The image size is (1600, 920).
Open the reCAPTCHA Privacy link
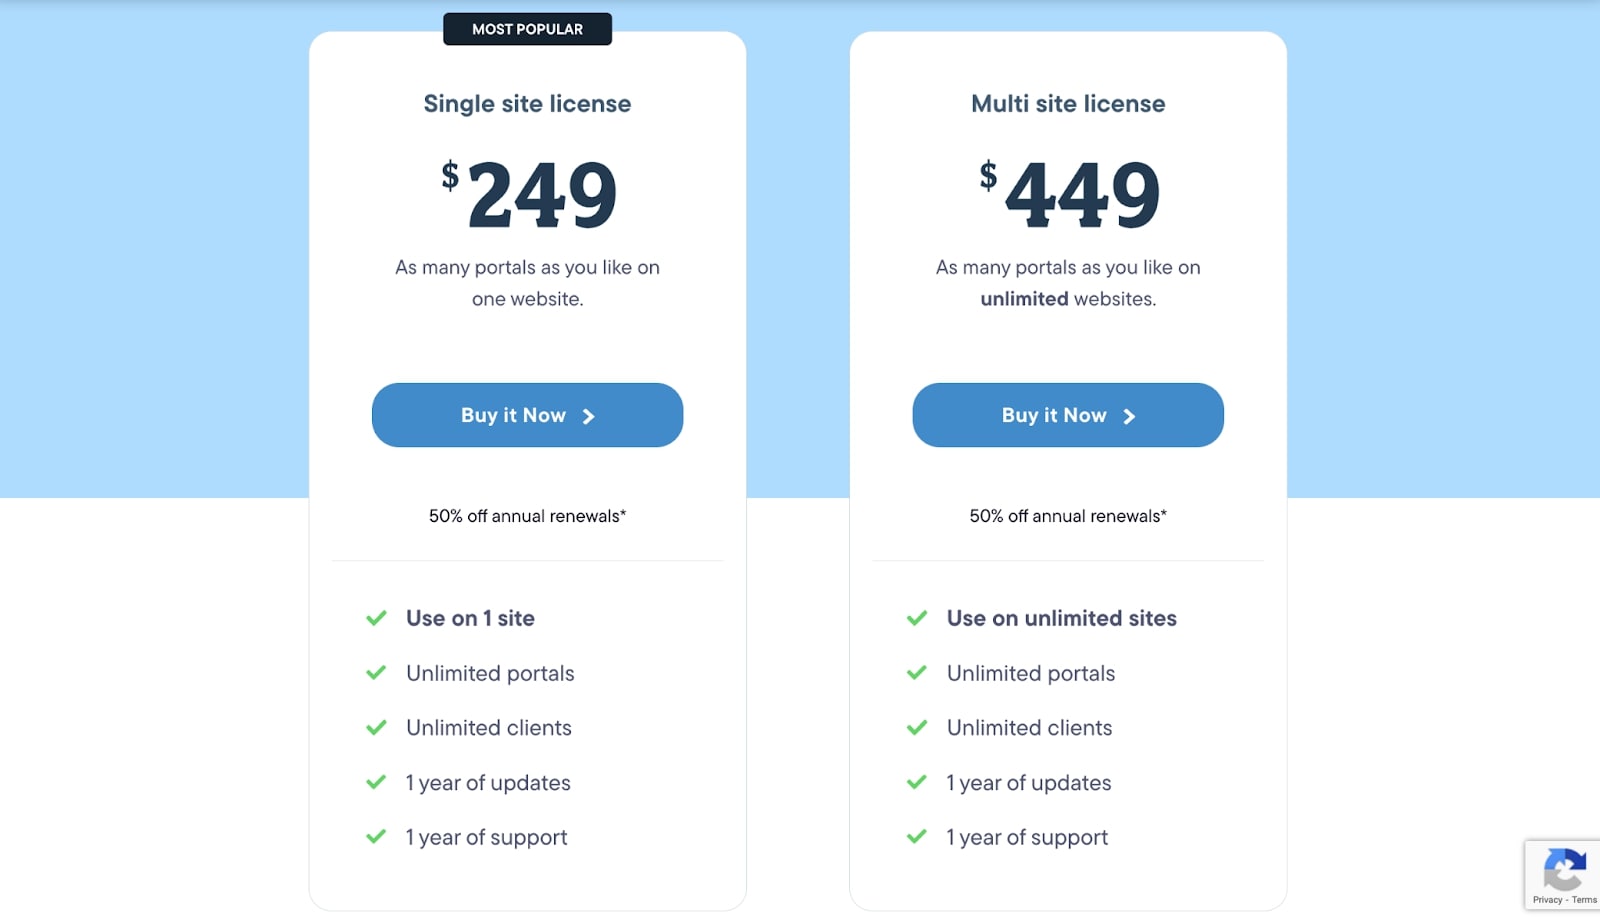[x=1547, y=900]
